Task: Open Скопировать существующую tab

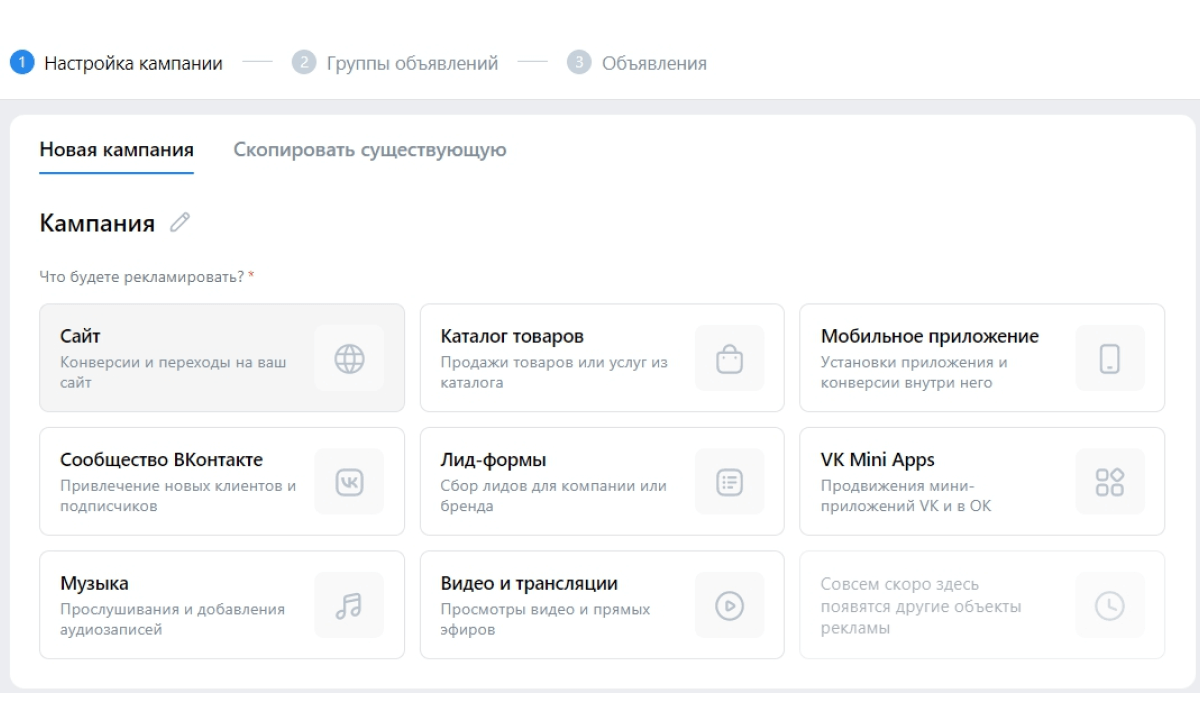Action: 370,150
